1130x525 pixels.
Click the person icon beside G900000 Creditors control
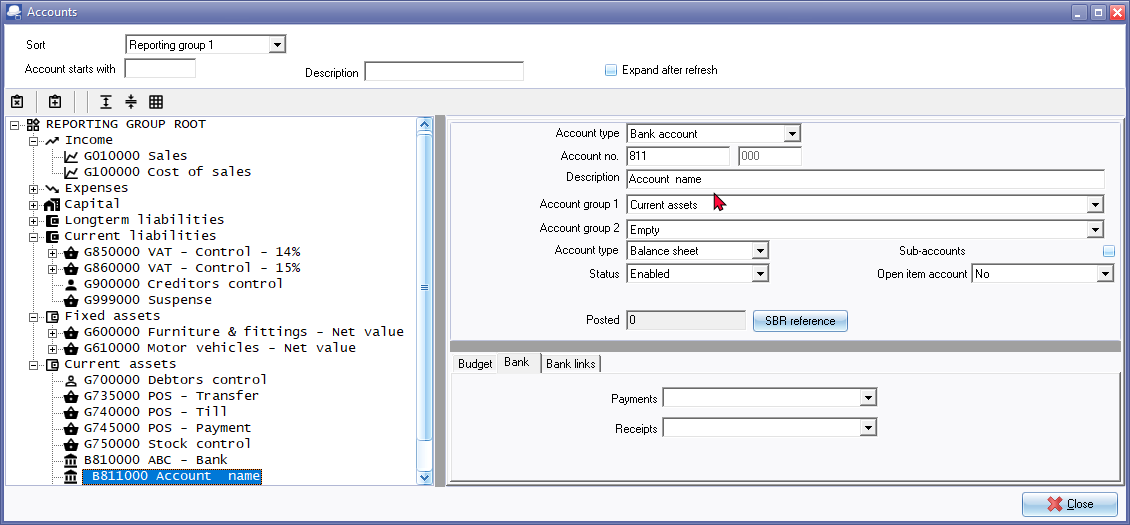coord(71,284)
